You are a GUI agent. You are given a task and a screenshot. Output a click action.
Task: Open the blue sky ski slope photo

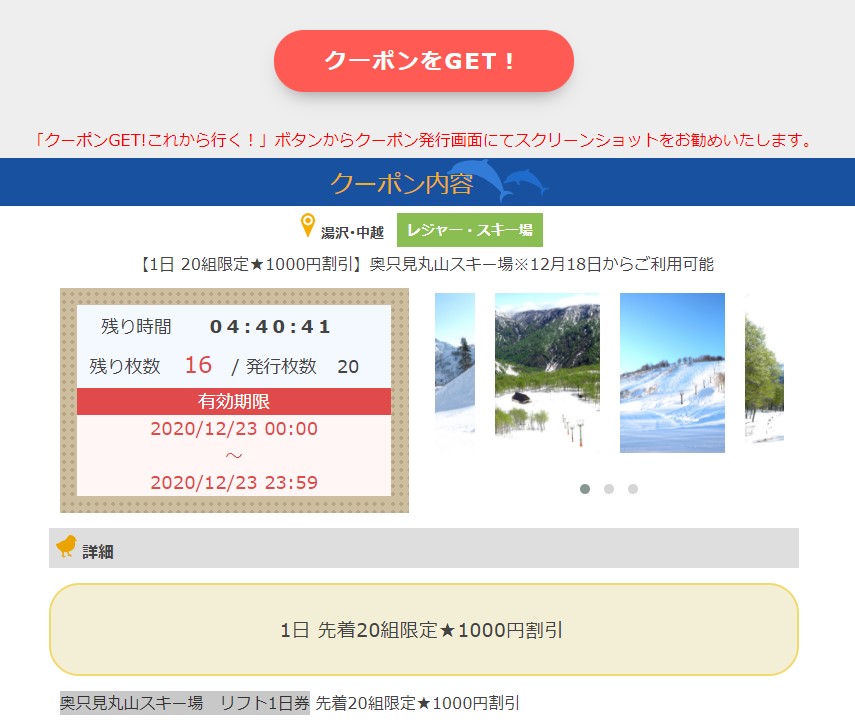tap(672, 372)
